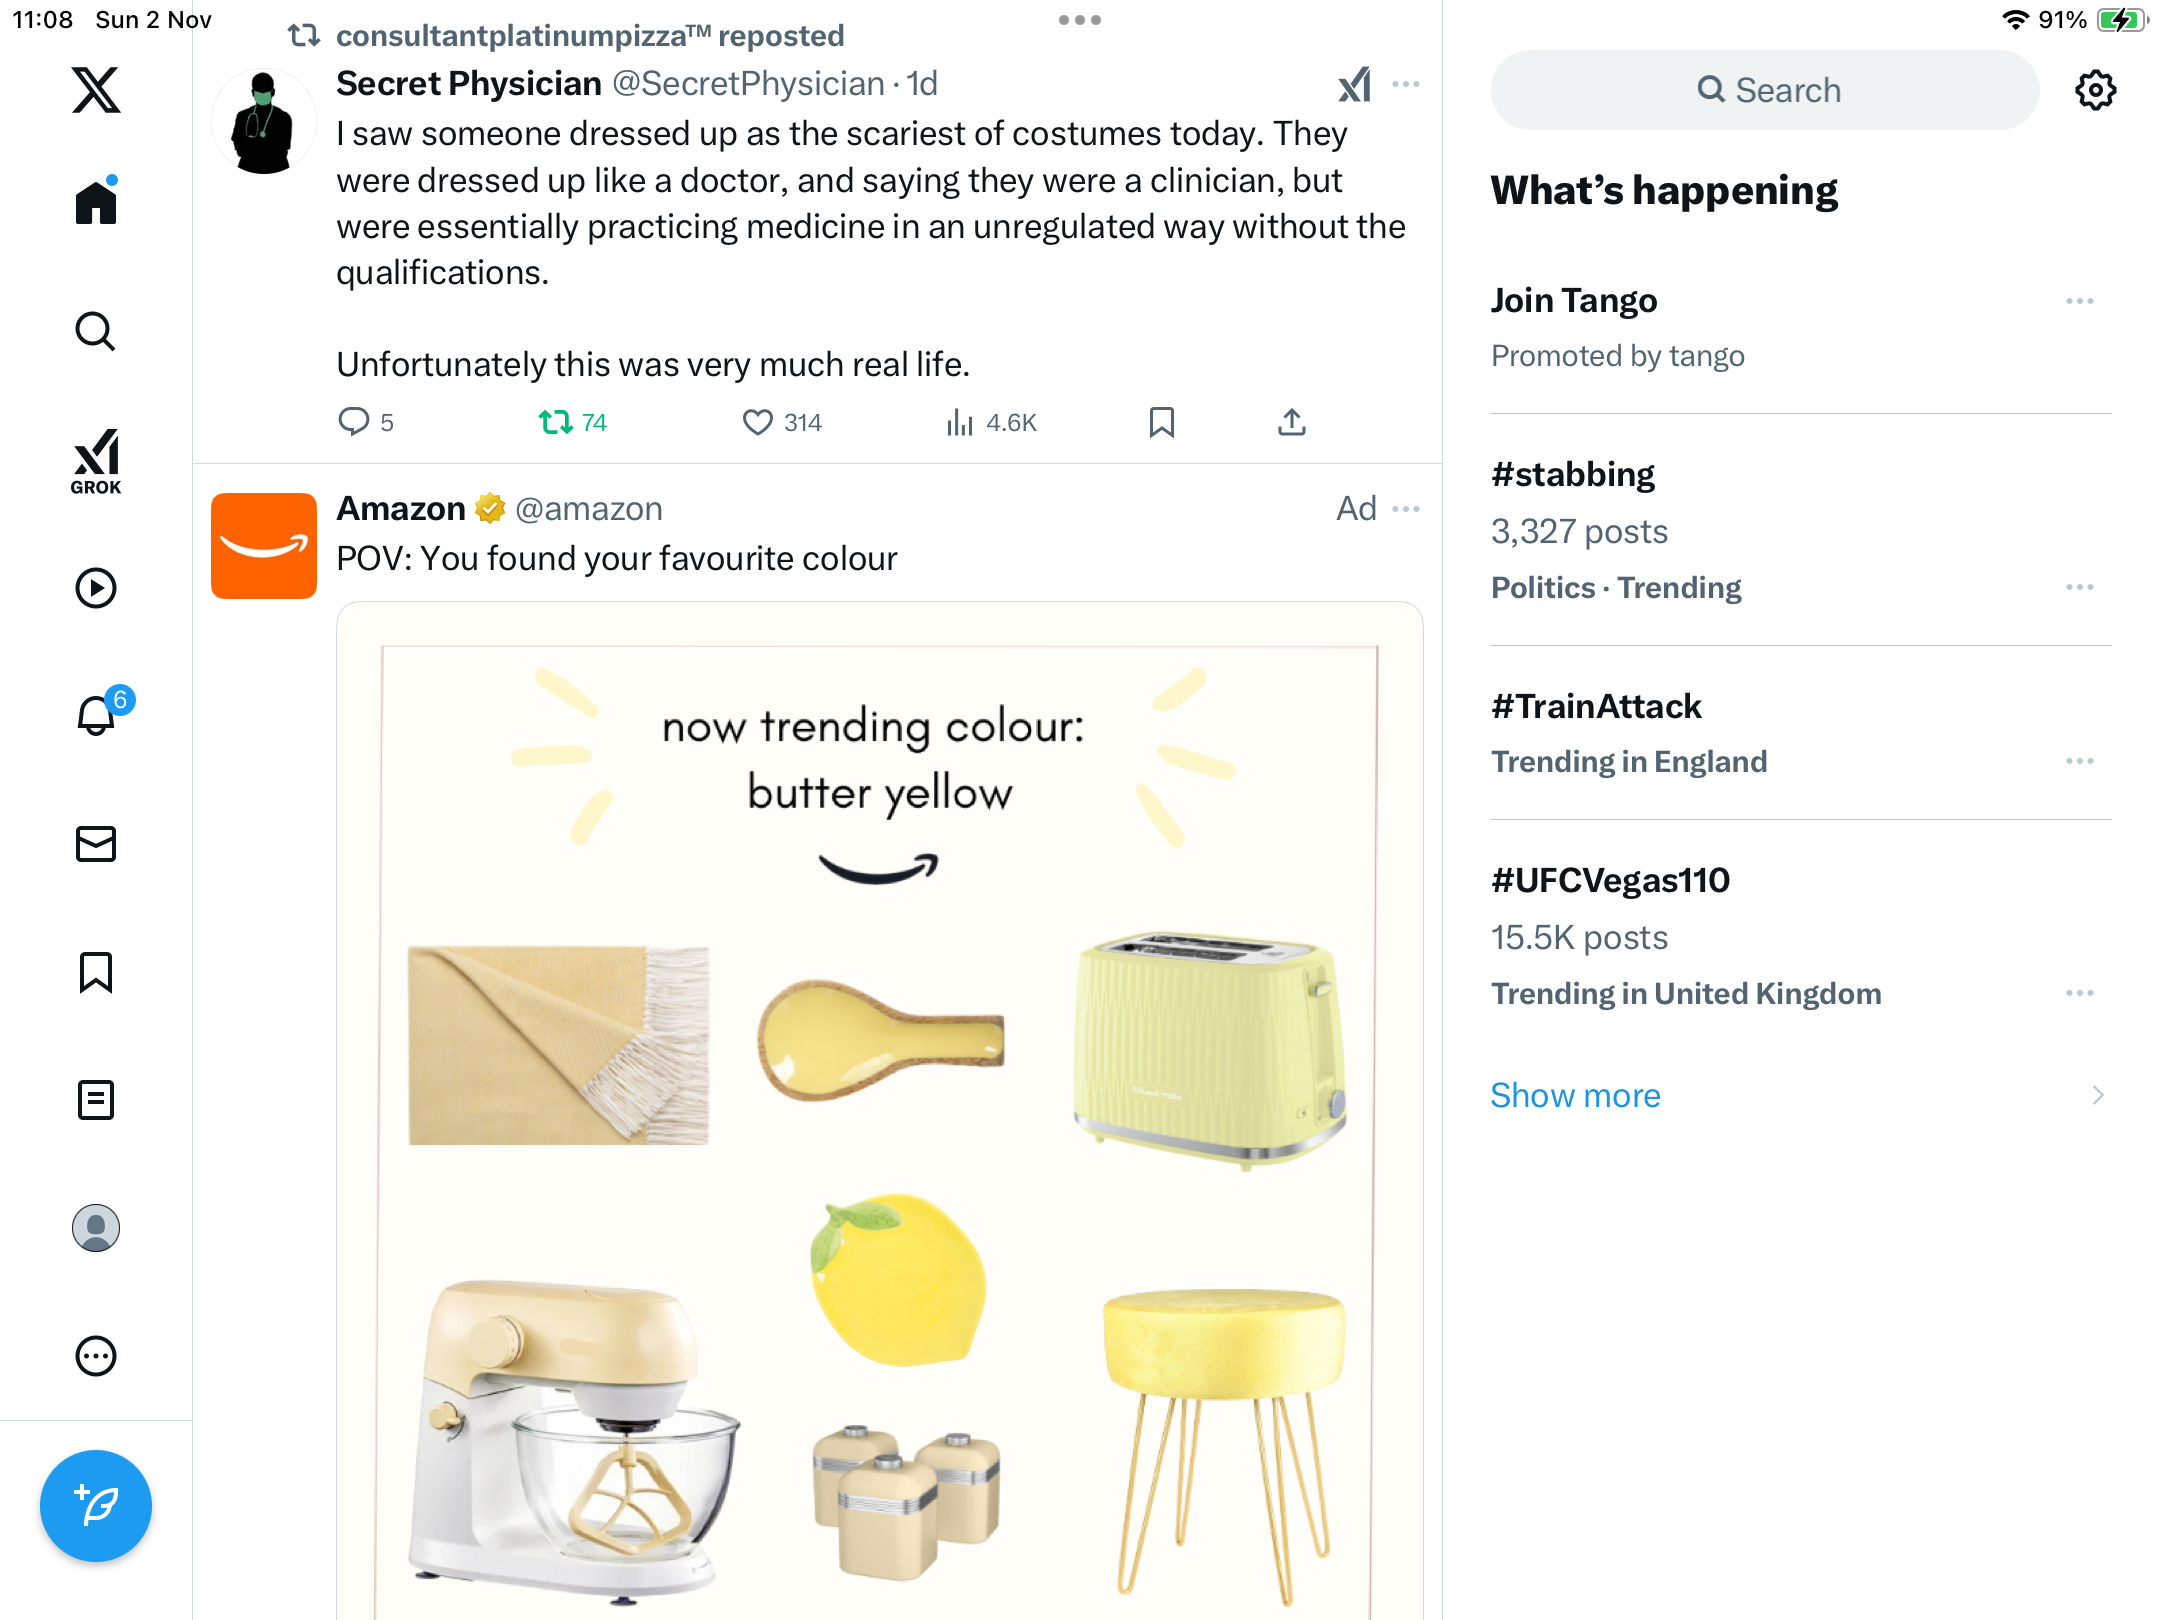Go to Home in sidebar
Image resolution: width=2160 pixels, height=1620 pixels.
[96, 203]
